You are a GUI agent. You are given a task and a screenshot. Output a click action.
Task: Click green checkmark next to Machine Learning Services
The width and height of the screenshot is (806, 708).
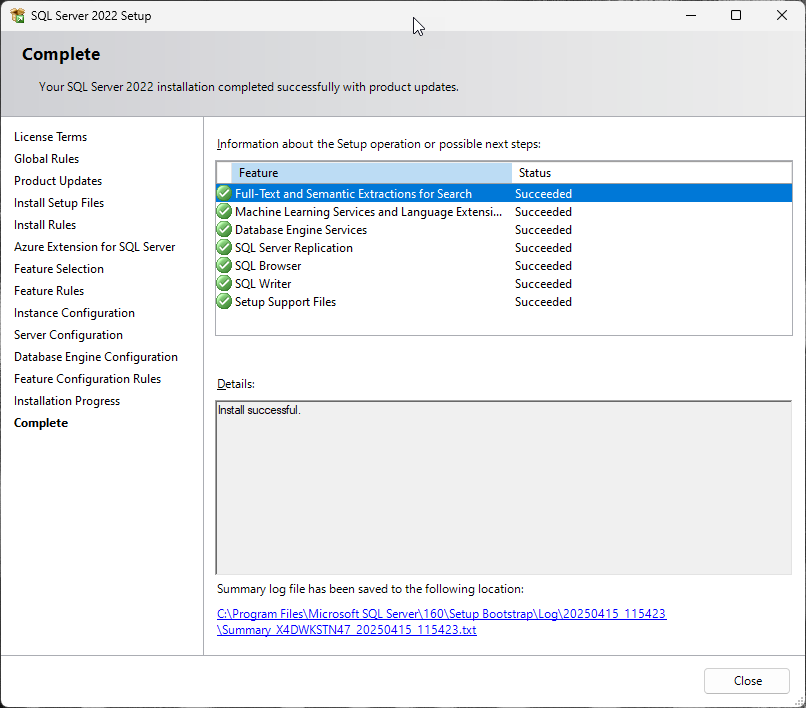point(224,212)
